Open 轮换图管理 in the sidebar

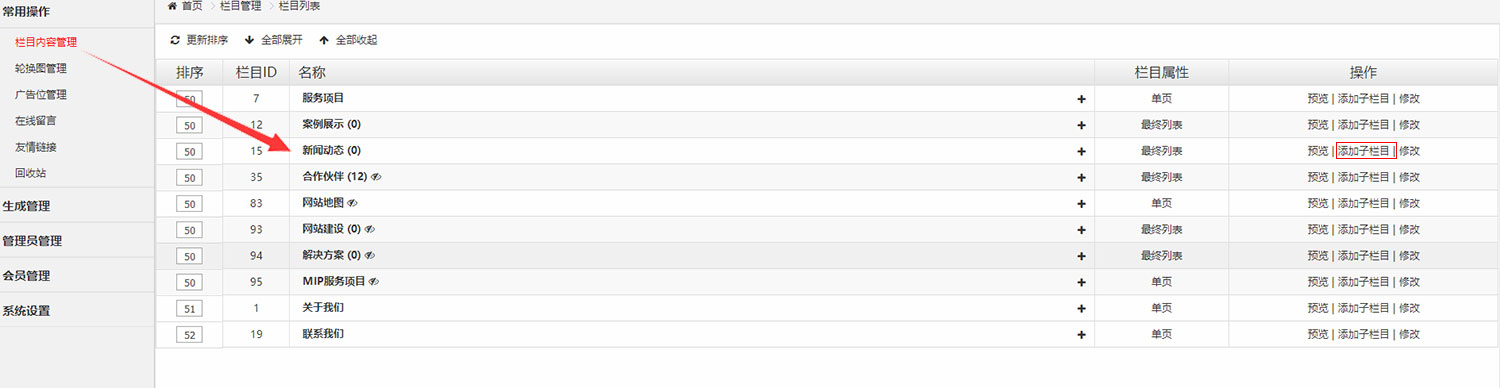click(x=40, y=68)
